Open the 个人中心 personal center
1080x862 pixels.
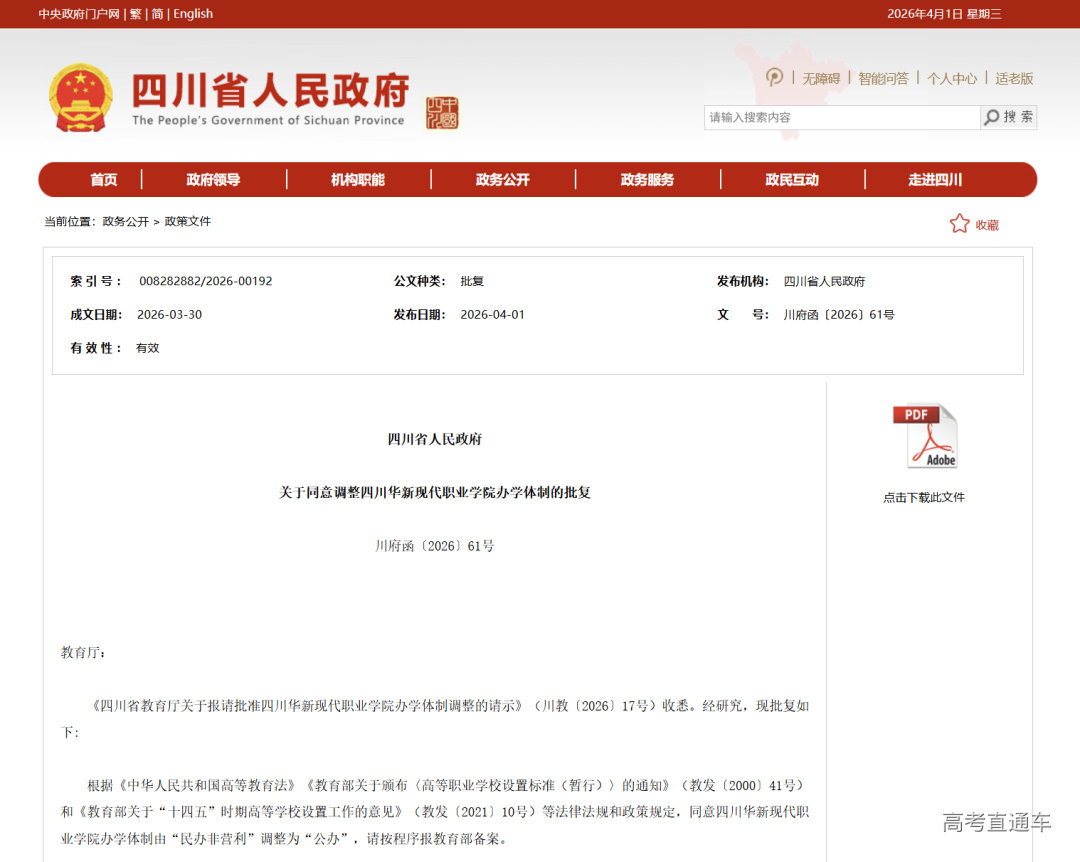coord(953,78)
